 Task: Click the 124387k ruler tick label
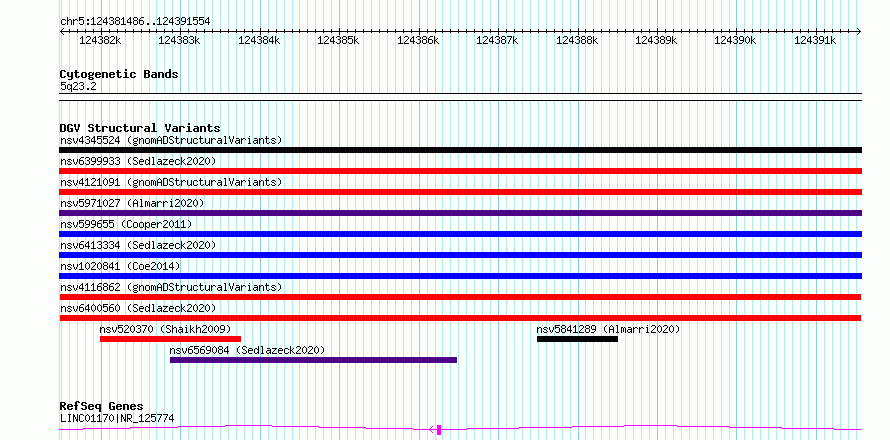click(497, 41)
